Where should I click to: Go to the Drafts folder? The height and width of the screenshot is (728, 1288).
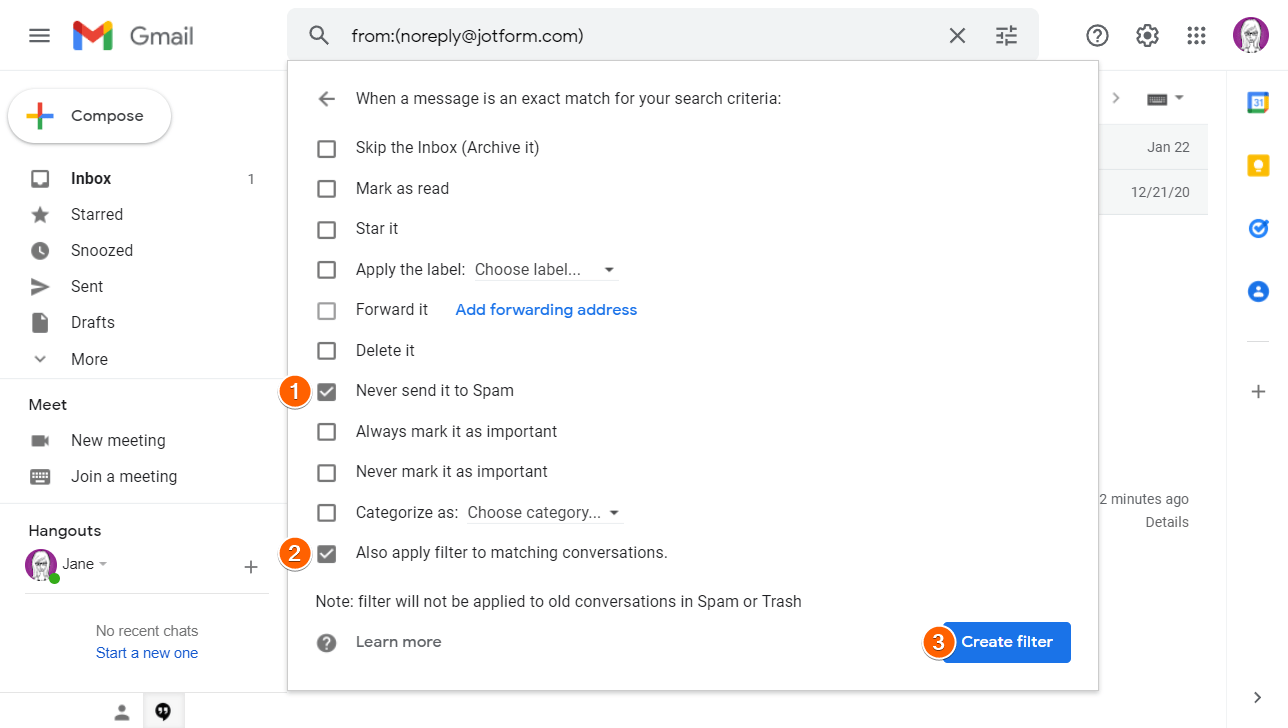point(92,322)
